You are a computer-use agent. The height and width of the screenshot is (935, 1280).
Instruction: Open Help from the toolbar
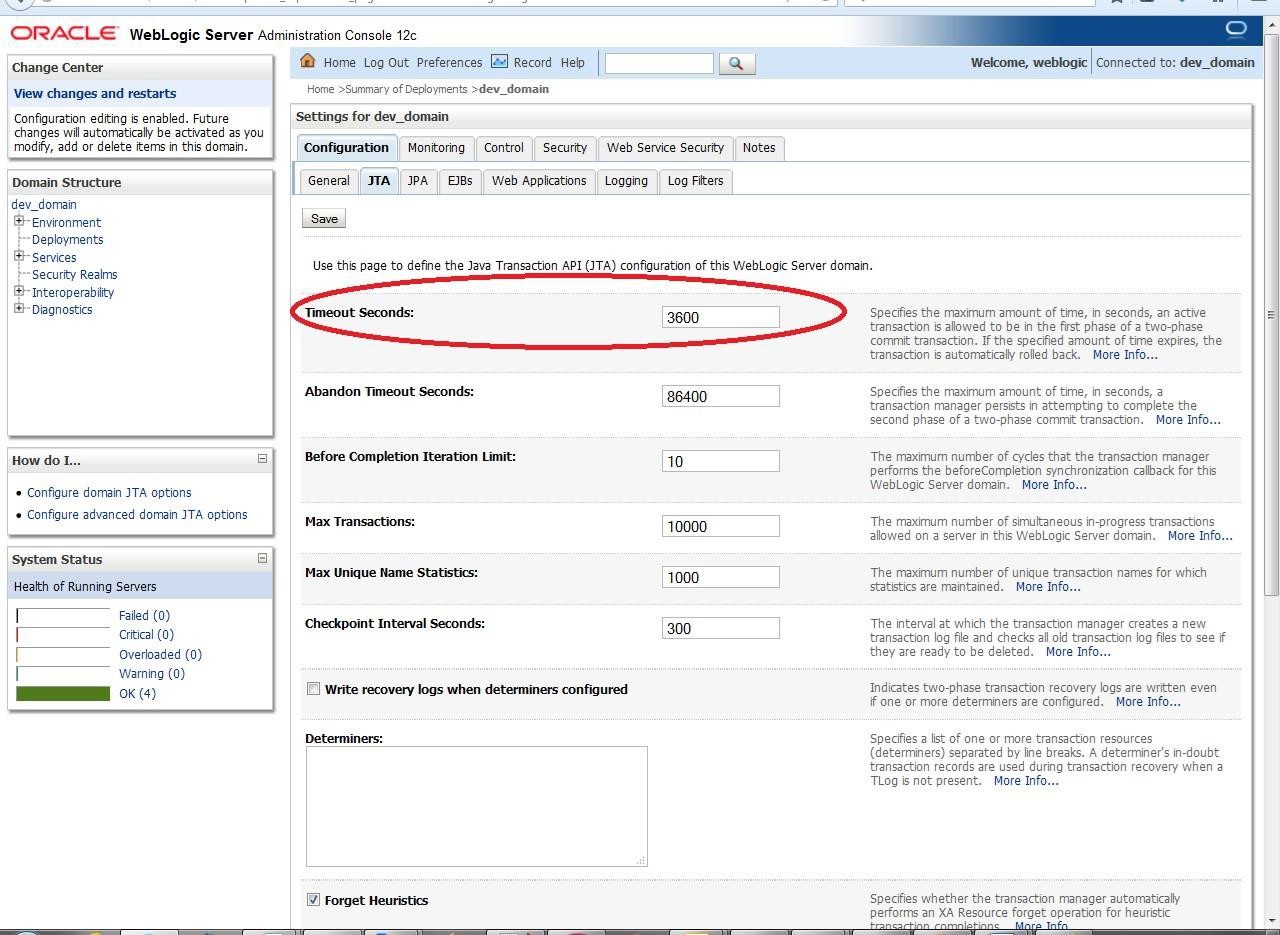point(573,63)
